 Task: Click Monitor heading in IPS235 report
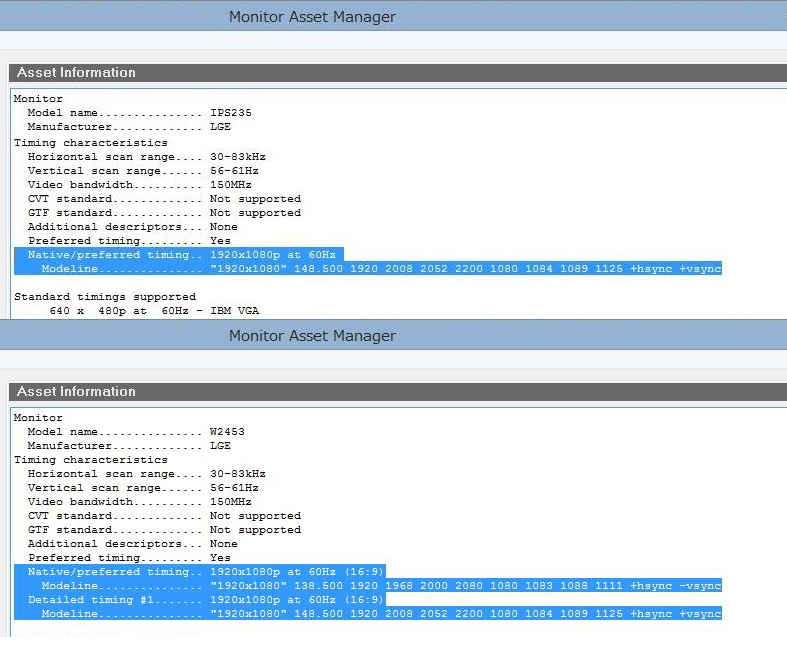click(38, 99)
